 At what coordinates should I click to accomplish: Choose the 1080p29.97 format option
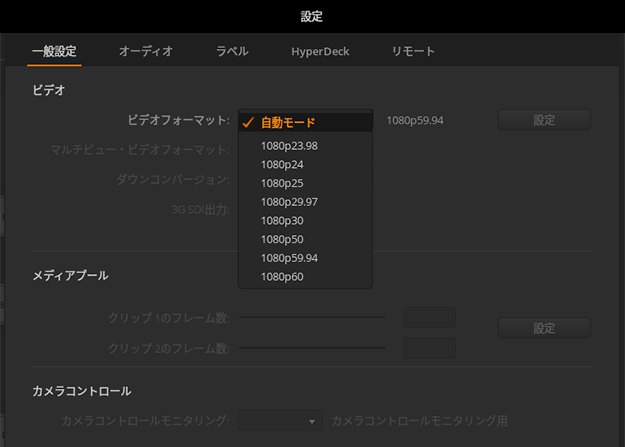289,202
